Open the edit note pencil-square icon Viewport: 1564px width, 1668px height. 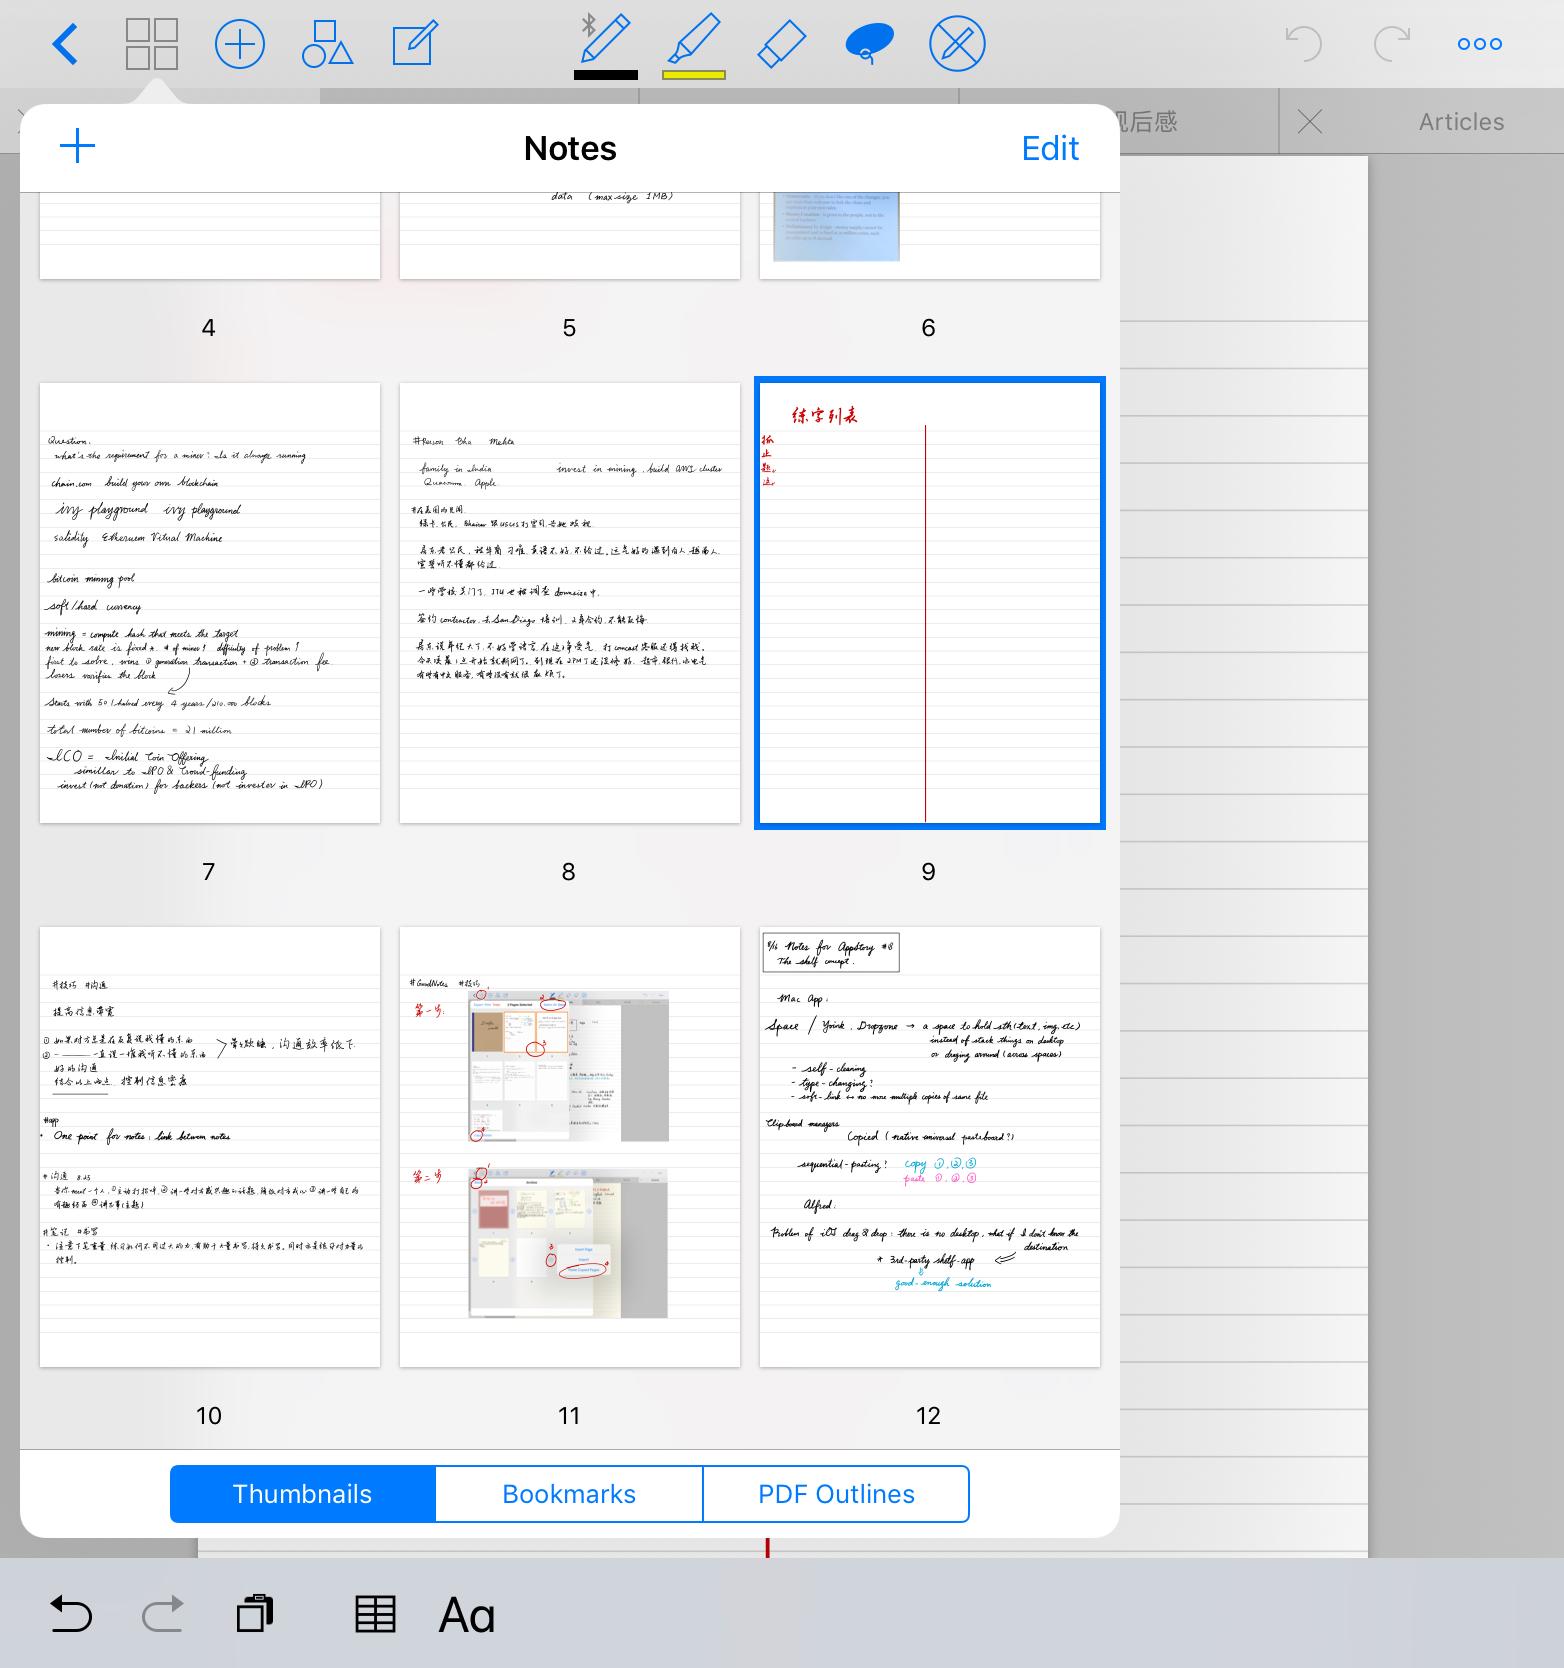point(414,45)
